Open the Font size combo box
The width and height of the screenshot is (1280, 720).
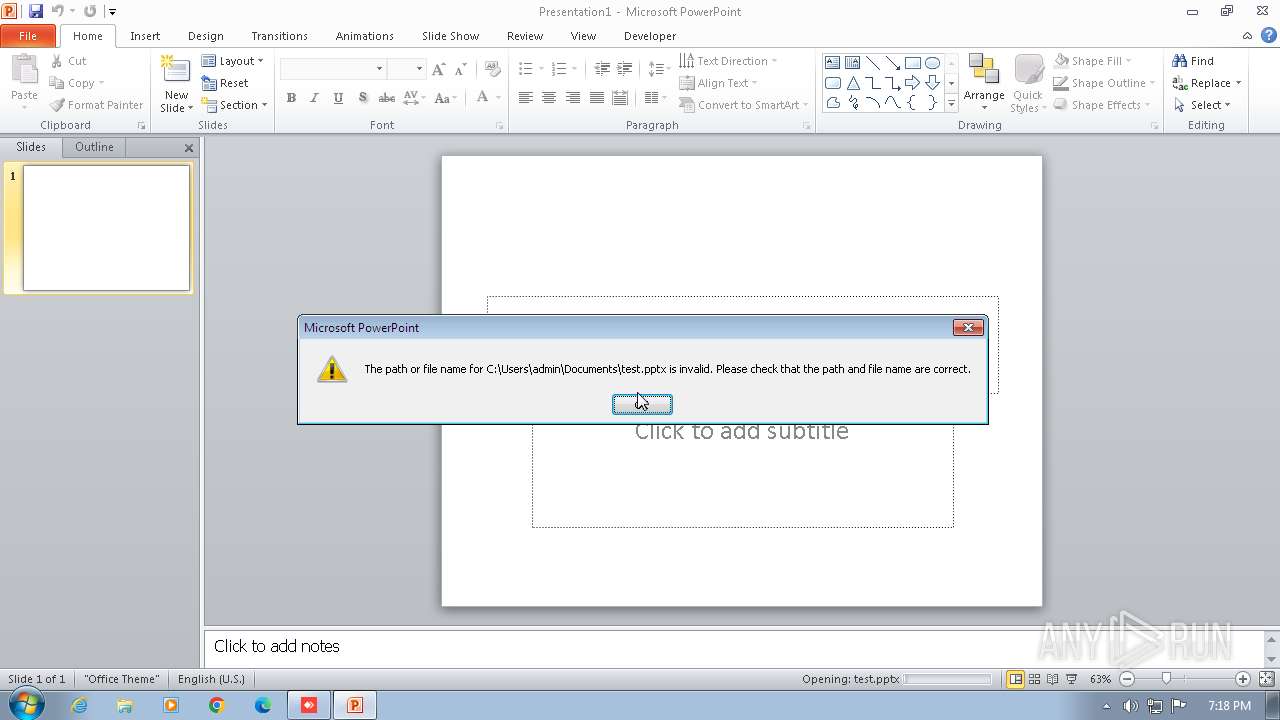[x=407, y=69]
